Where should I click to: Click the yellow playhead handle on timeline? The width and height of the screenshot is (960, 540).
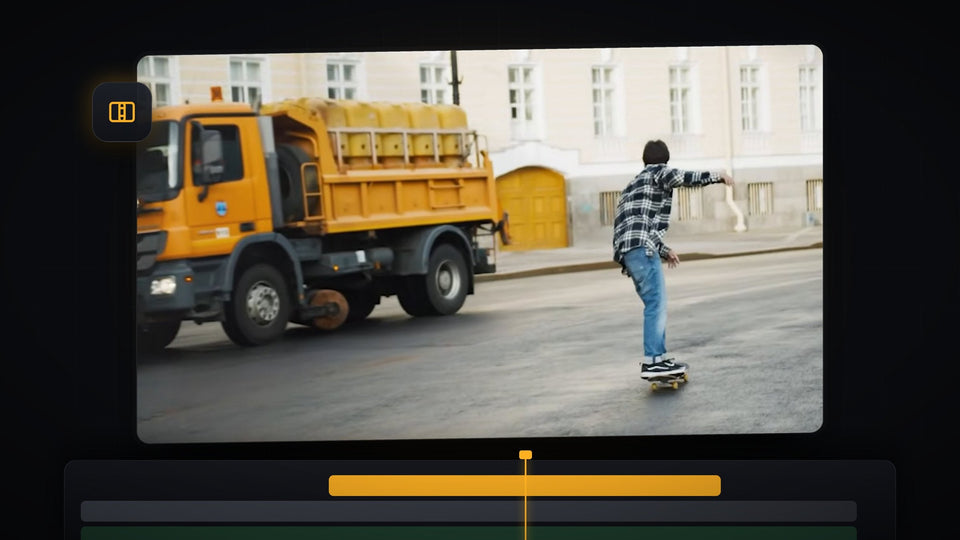point(525,455)
